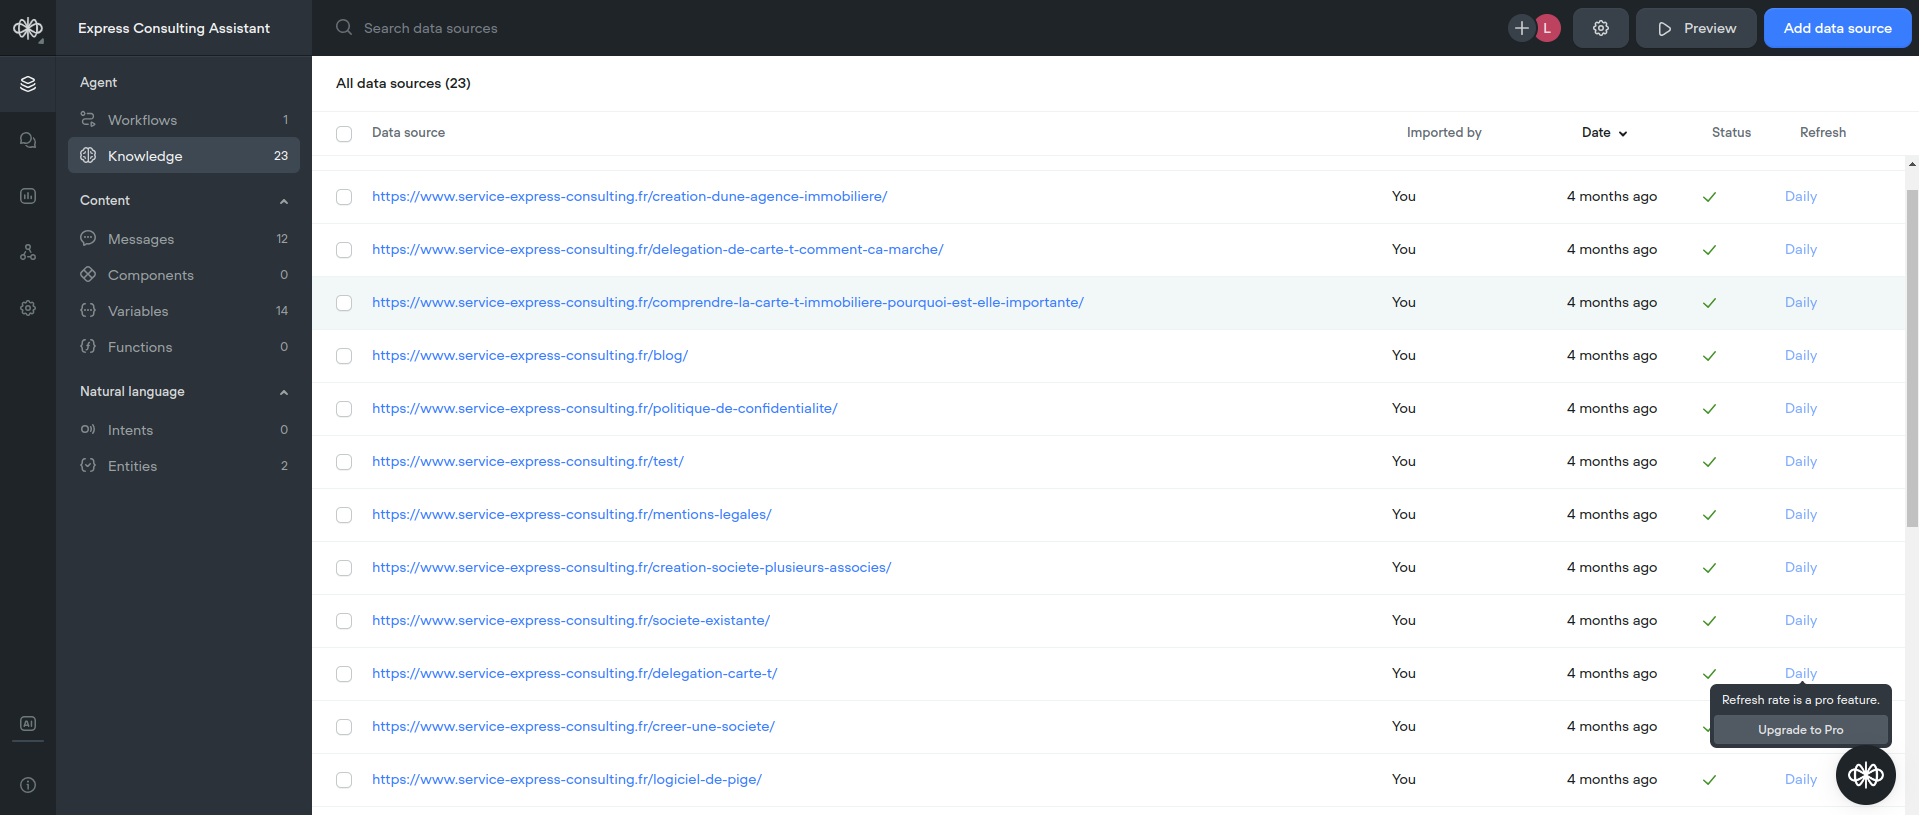The height and width of the screenshot is (815, 1919).
Task: Collapse the Natural language section chevron
Action: 284,392
